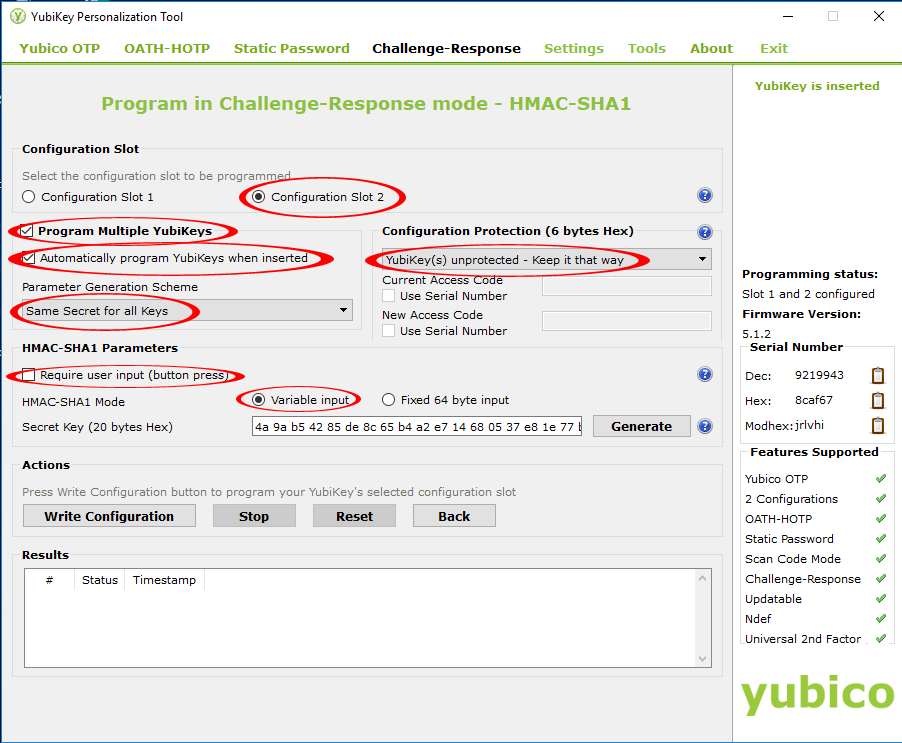Screen dimensions: 902x743
Task: Choose Fixed 64 byte input mode
Action: [388, 400]
